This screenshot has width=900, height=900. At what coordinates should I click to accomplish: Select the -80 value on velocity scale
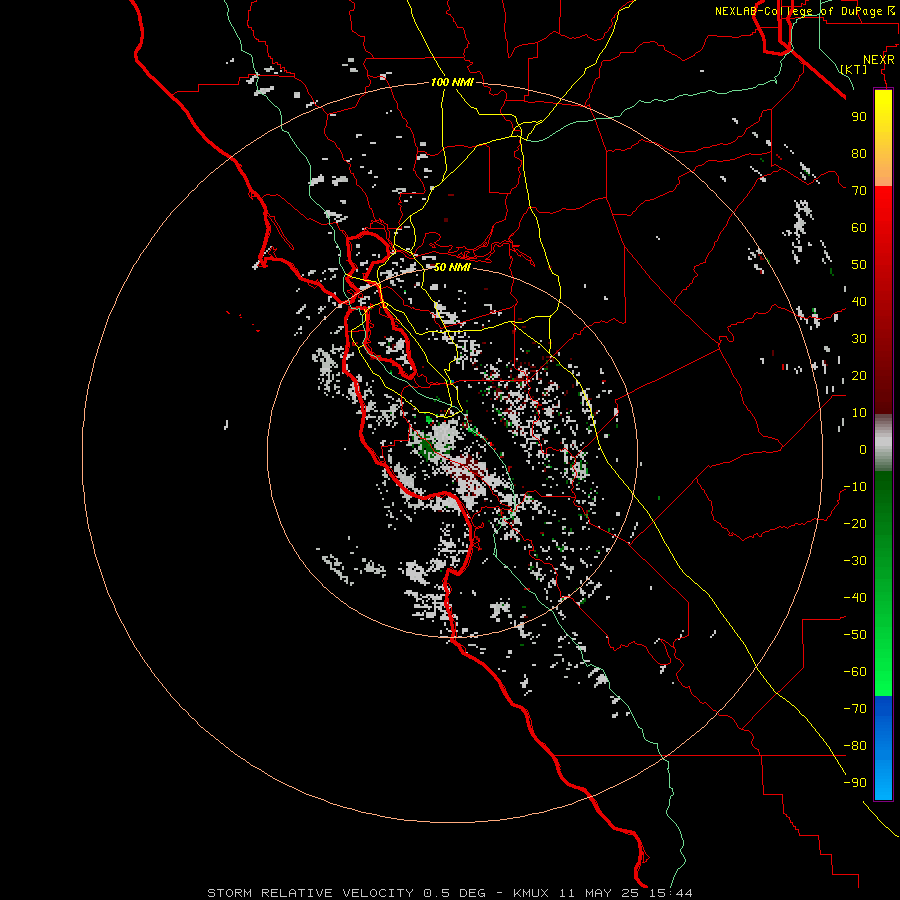pos(855,746)
